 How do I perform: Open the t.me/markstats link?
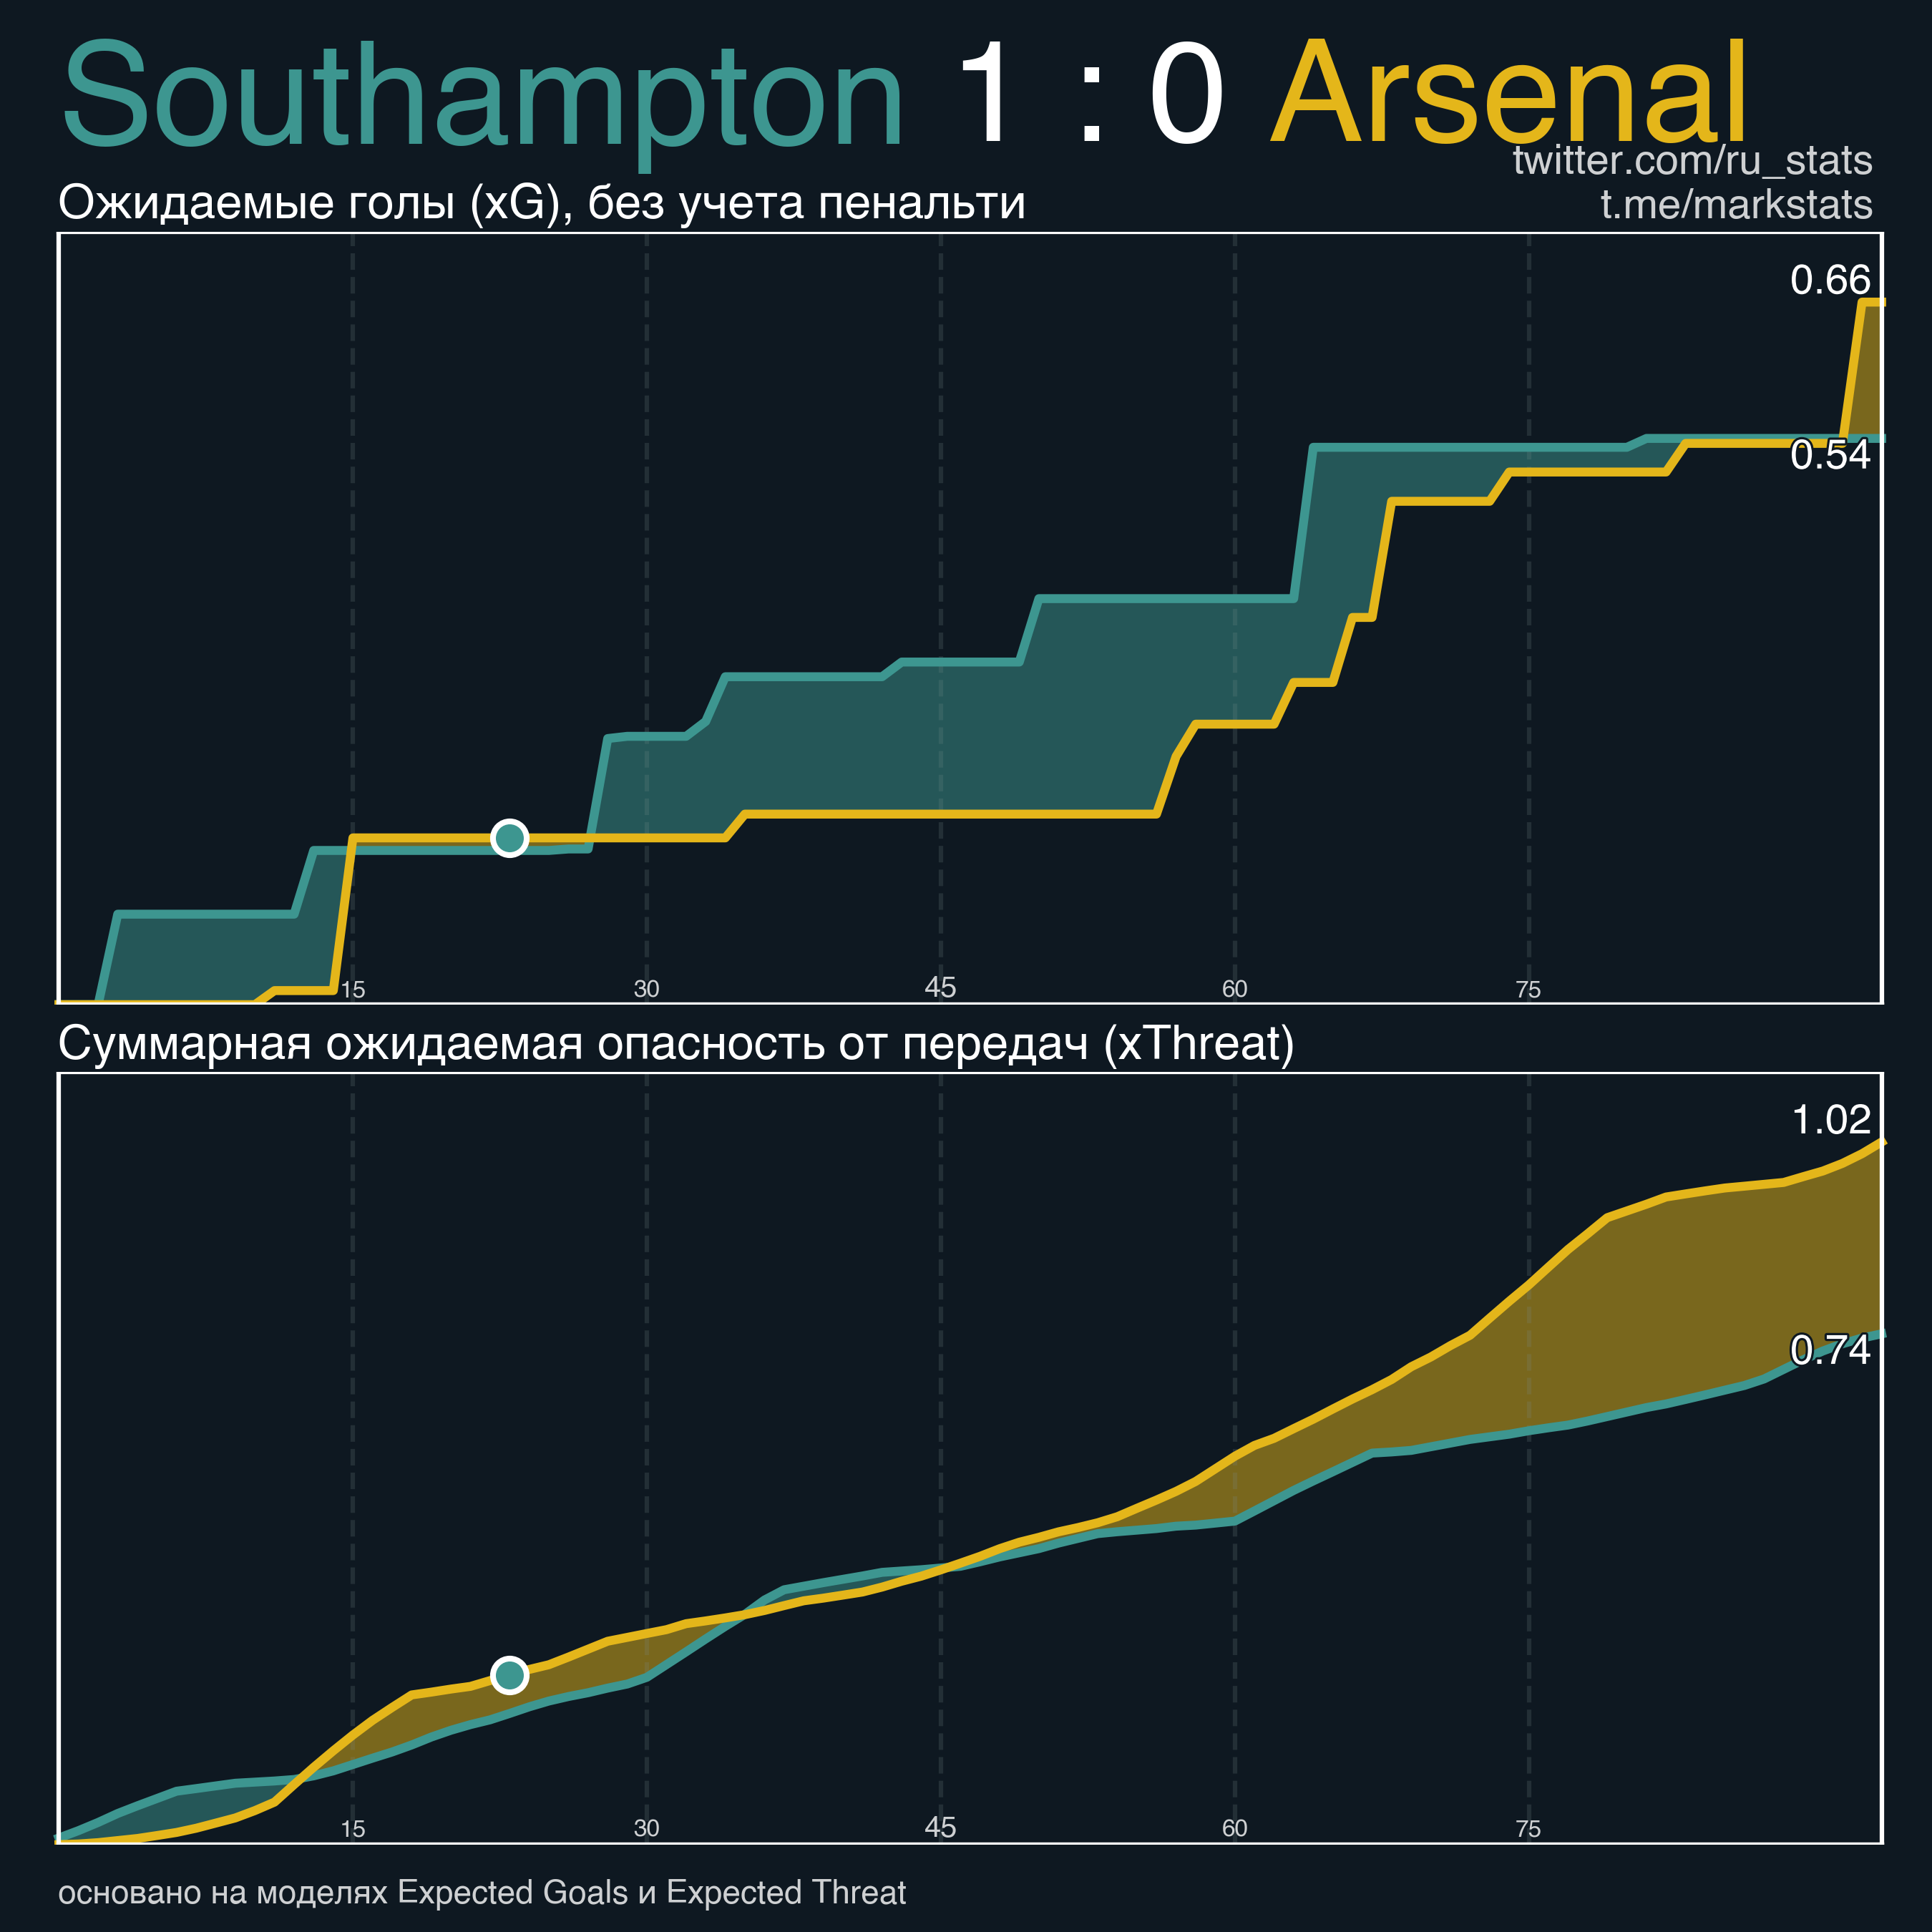(x=1736, y=204)
